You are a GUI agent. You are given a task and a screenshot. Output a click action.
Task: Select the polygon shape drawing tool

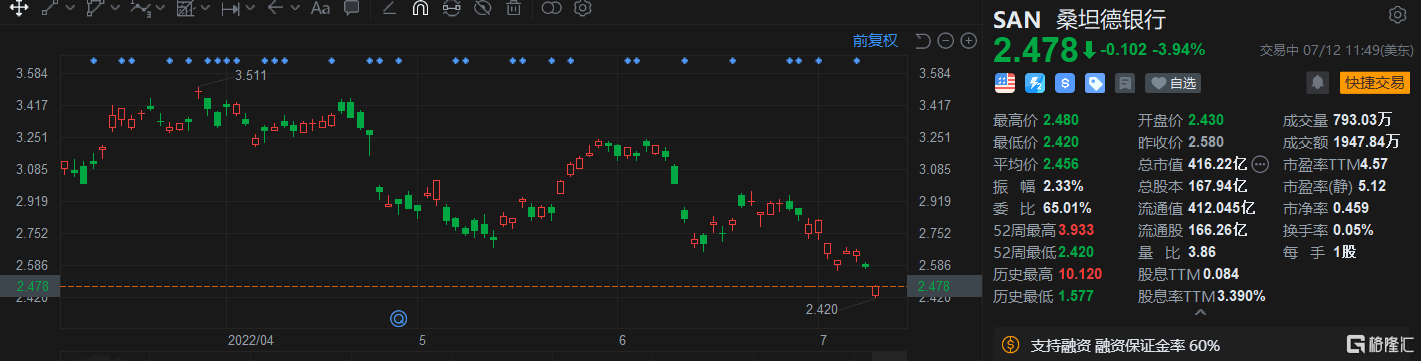pos(97,9)
